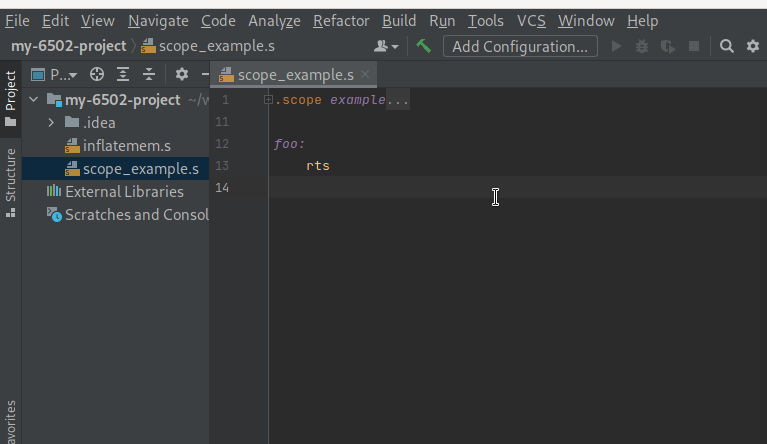Open Project panel options gear
Screen dimensions: 767x444
coord(181,74)
